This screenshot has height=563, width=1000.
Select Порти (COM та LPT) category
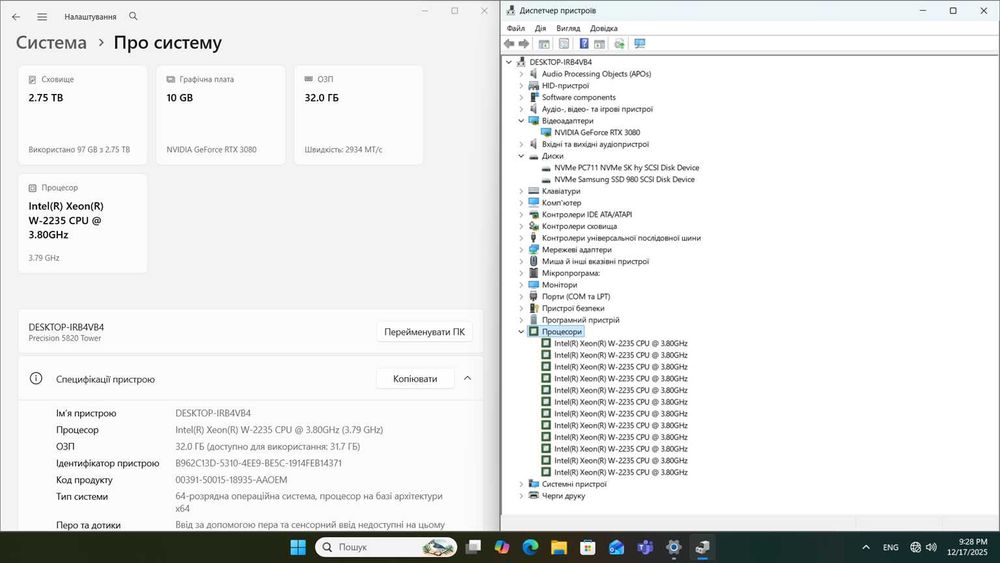(575, 296)
